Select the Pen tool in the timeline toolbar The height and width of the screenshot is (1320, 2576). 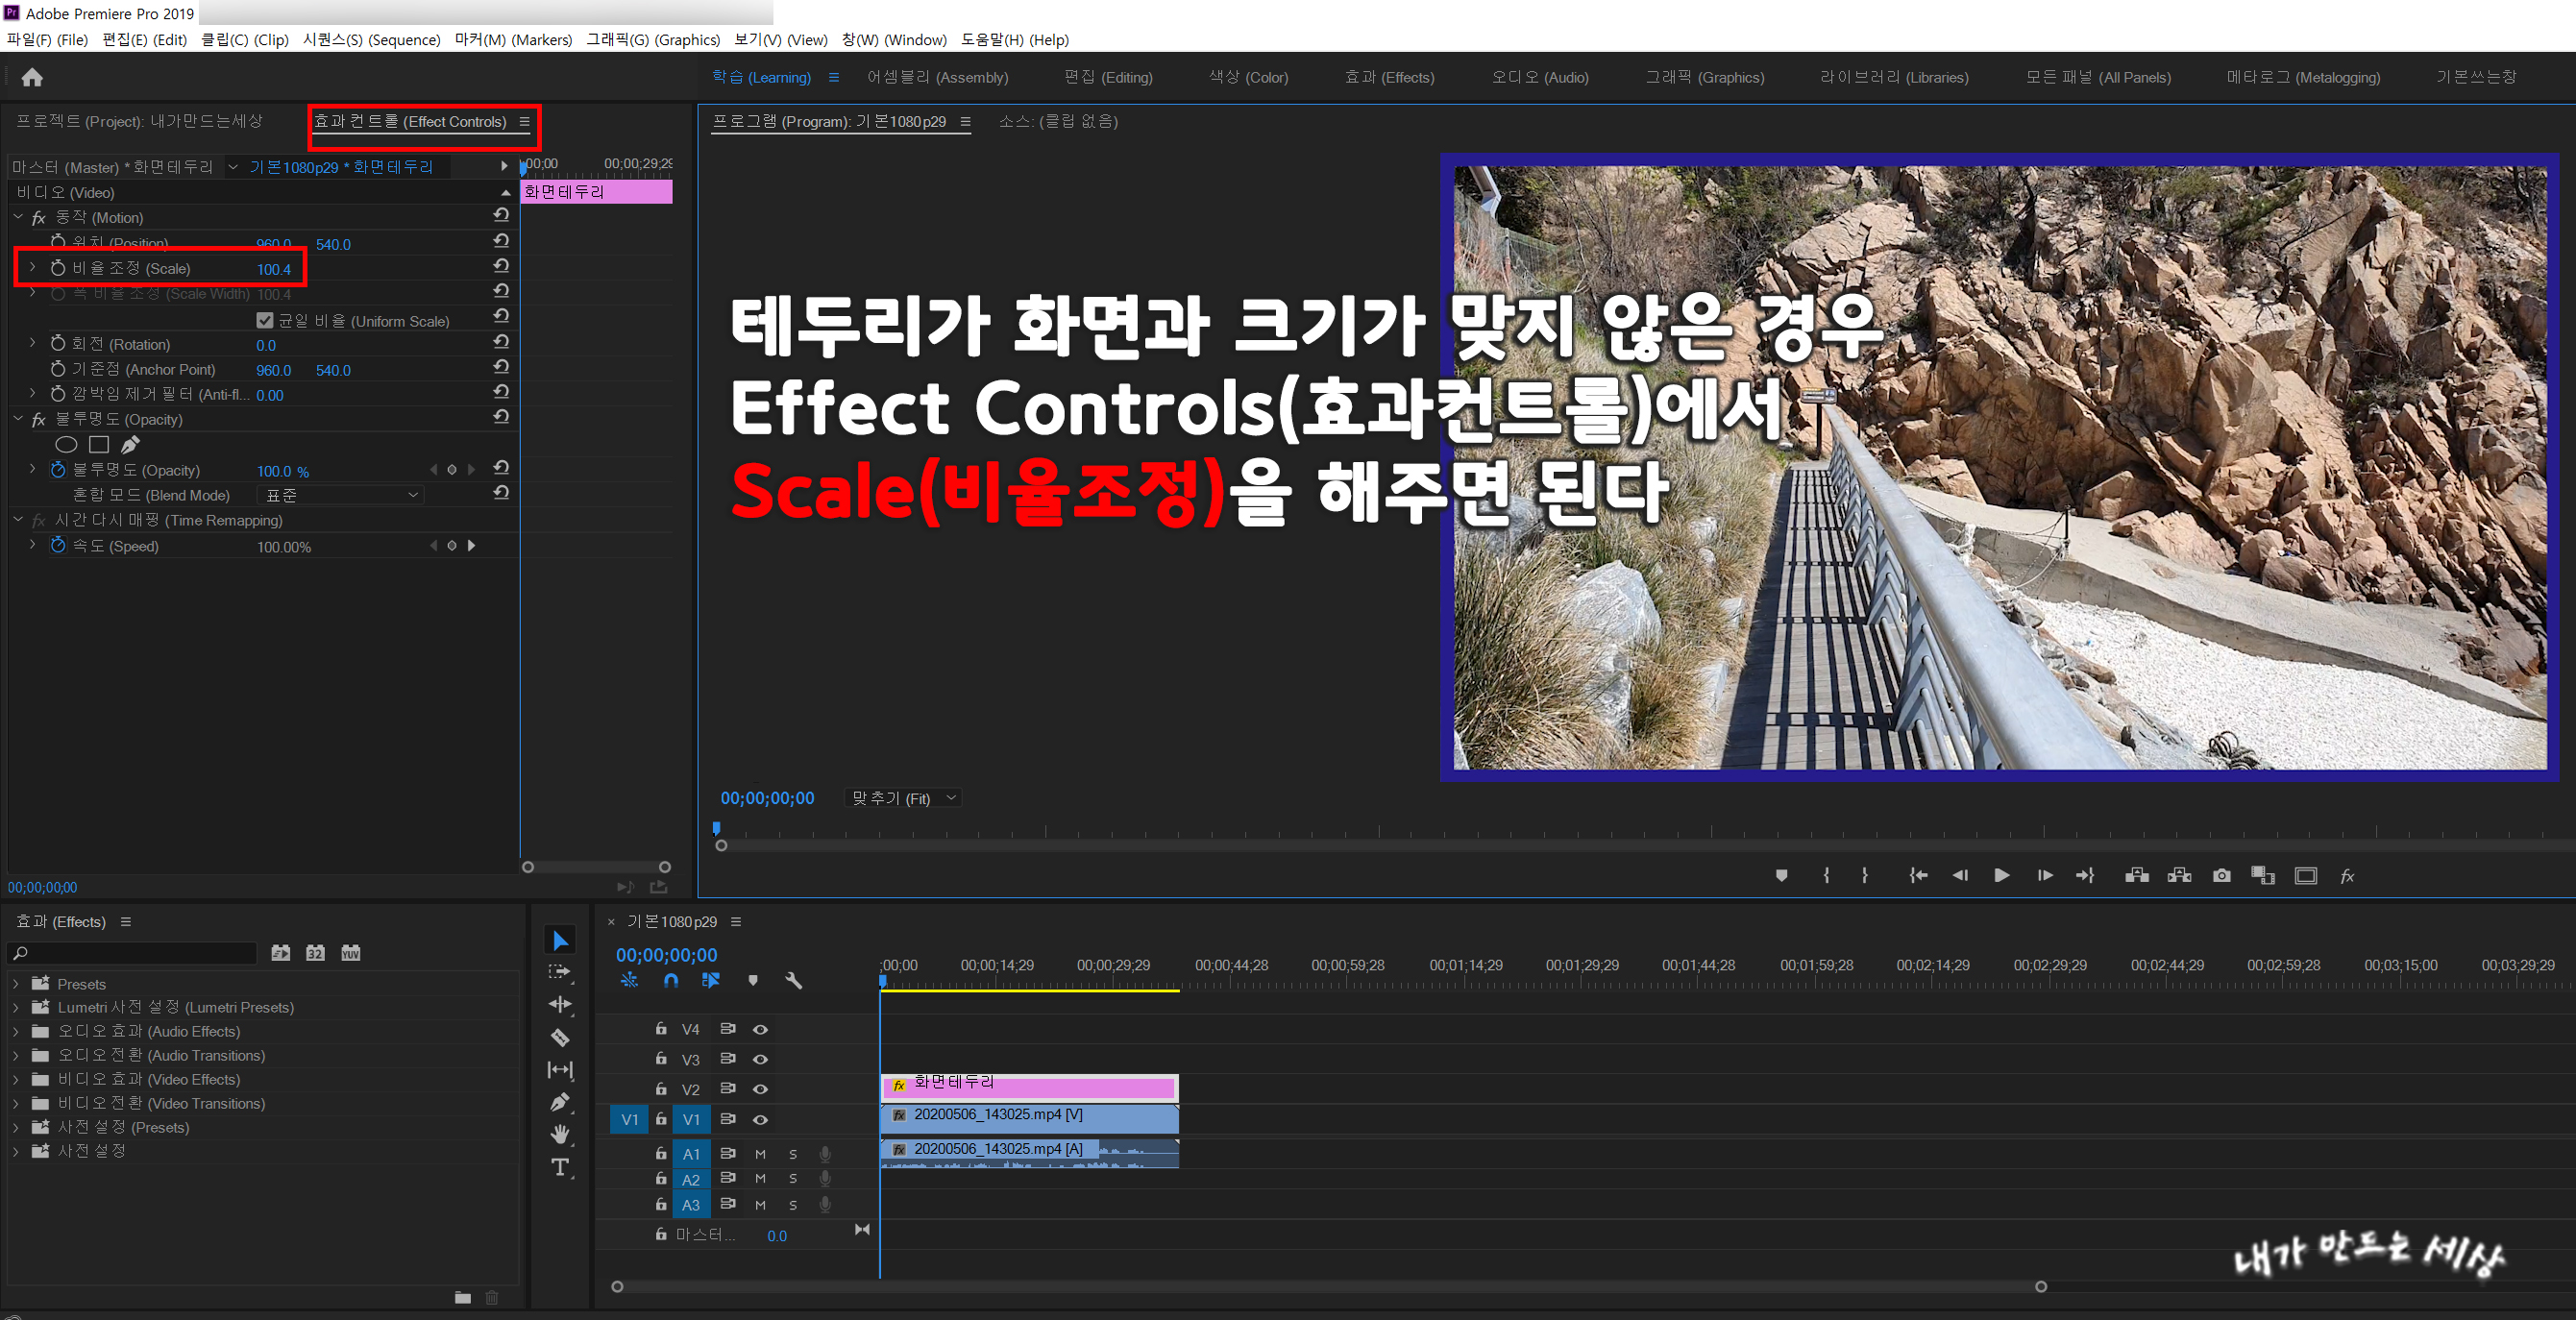(x=560, y=1102)
